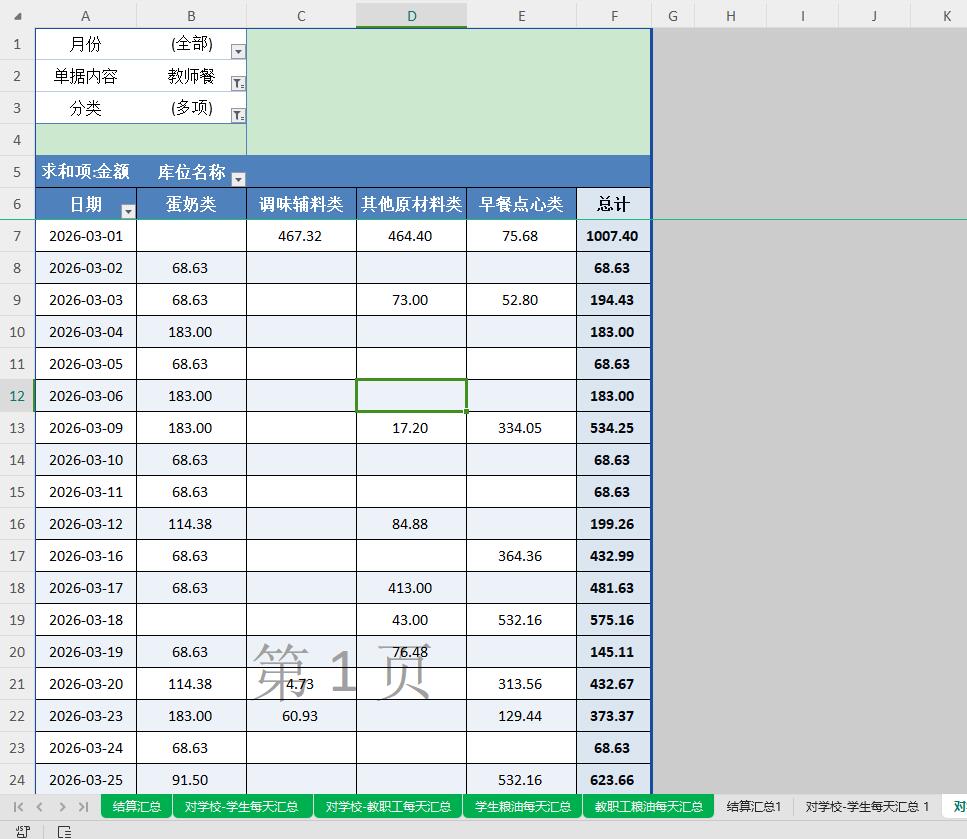Jump to the first sheet tab arrow
This screenshot has width=967, height=839.
(18, 806)
